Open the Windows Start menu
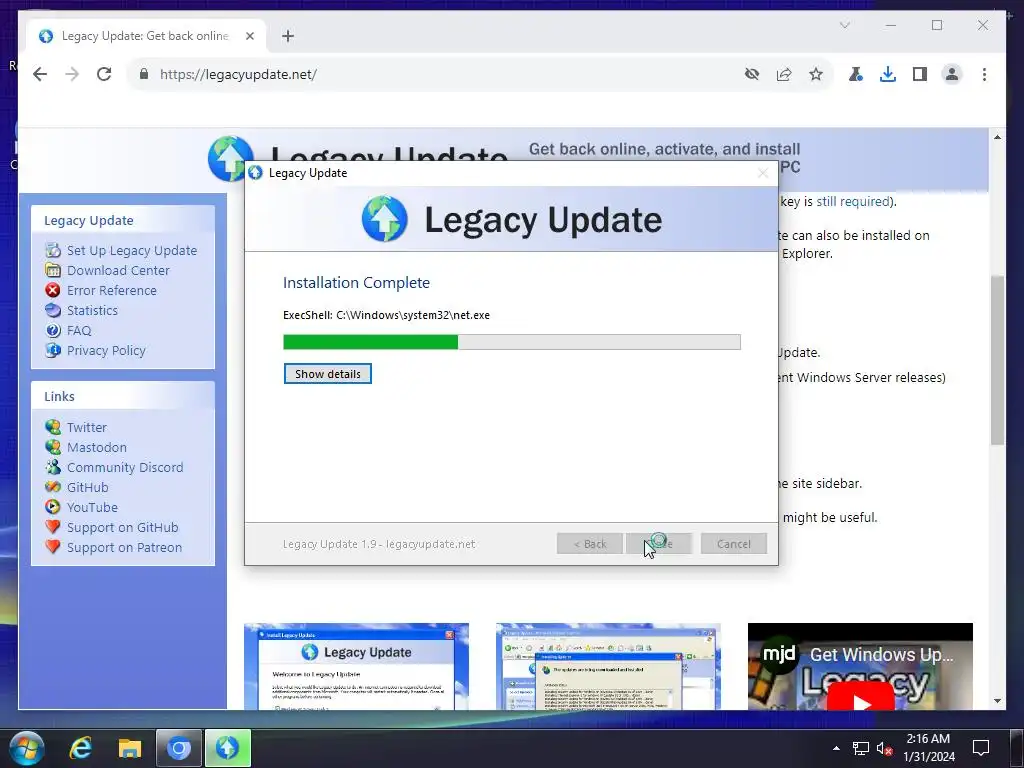 (x=27, y=748)
